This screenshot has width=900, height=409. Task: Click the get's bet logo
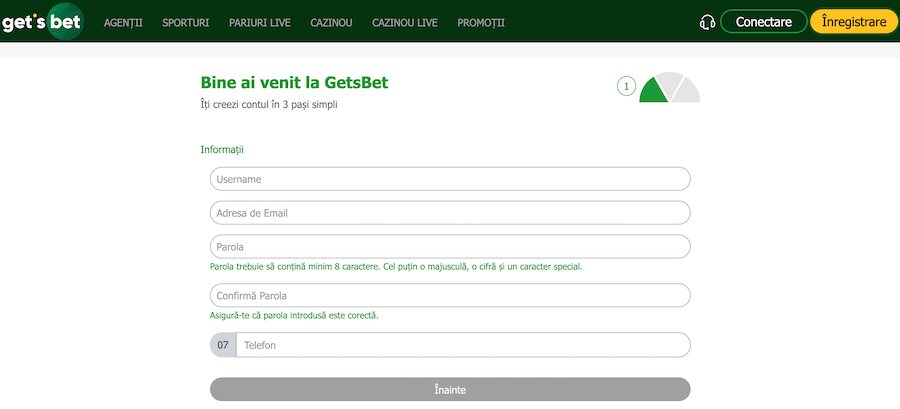pyautogui.click(x=42, y=22)
